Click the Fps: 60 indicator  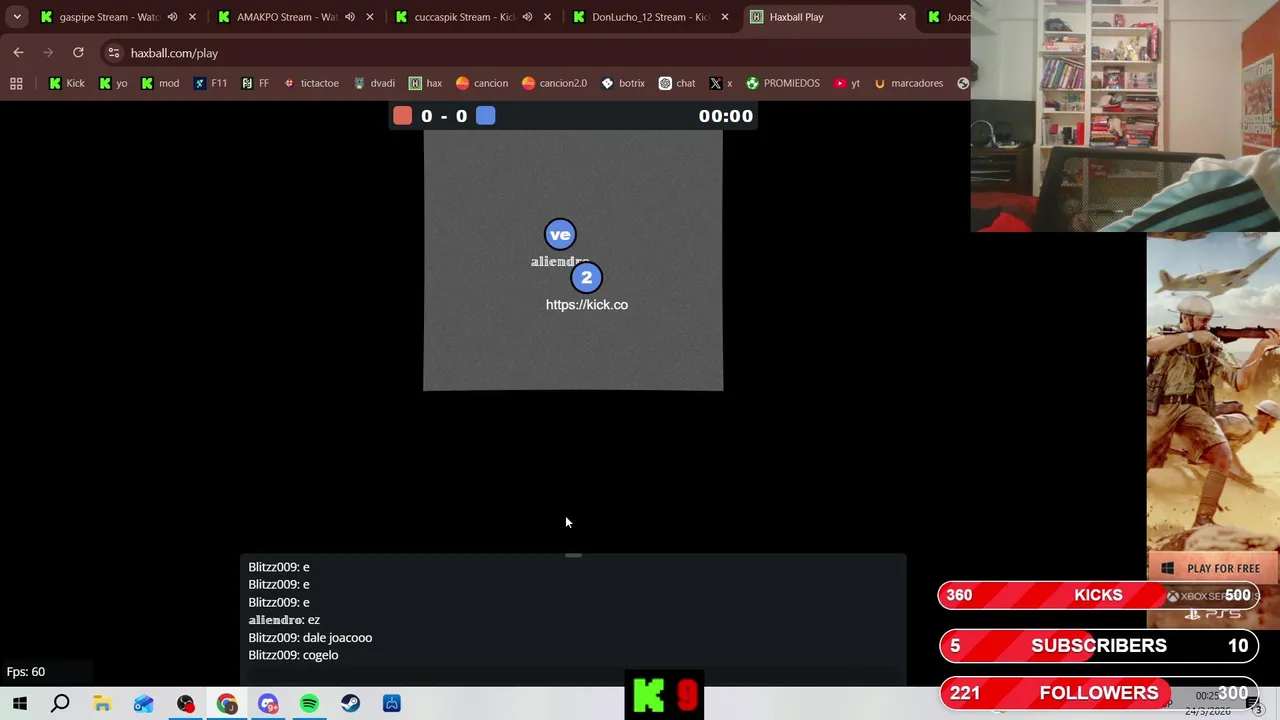26,672
